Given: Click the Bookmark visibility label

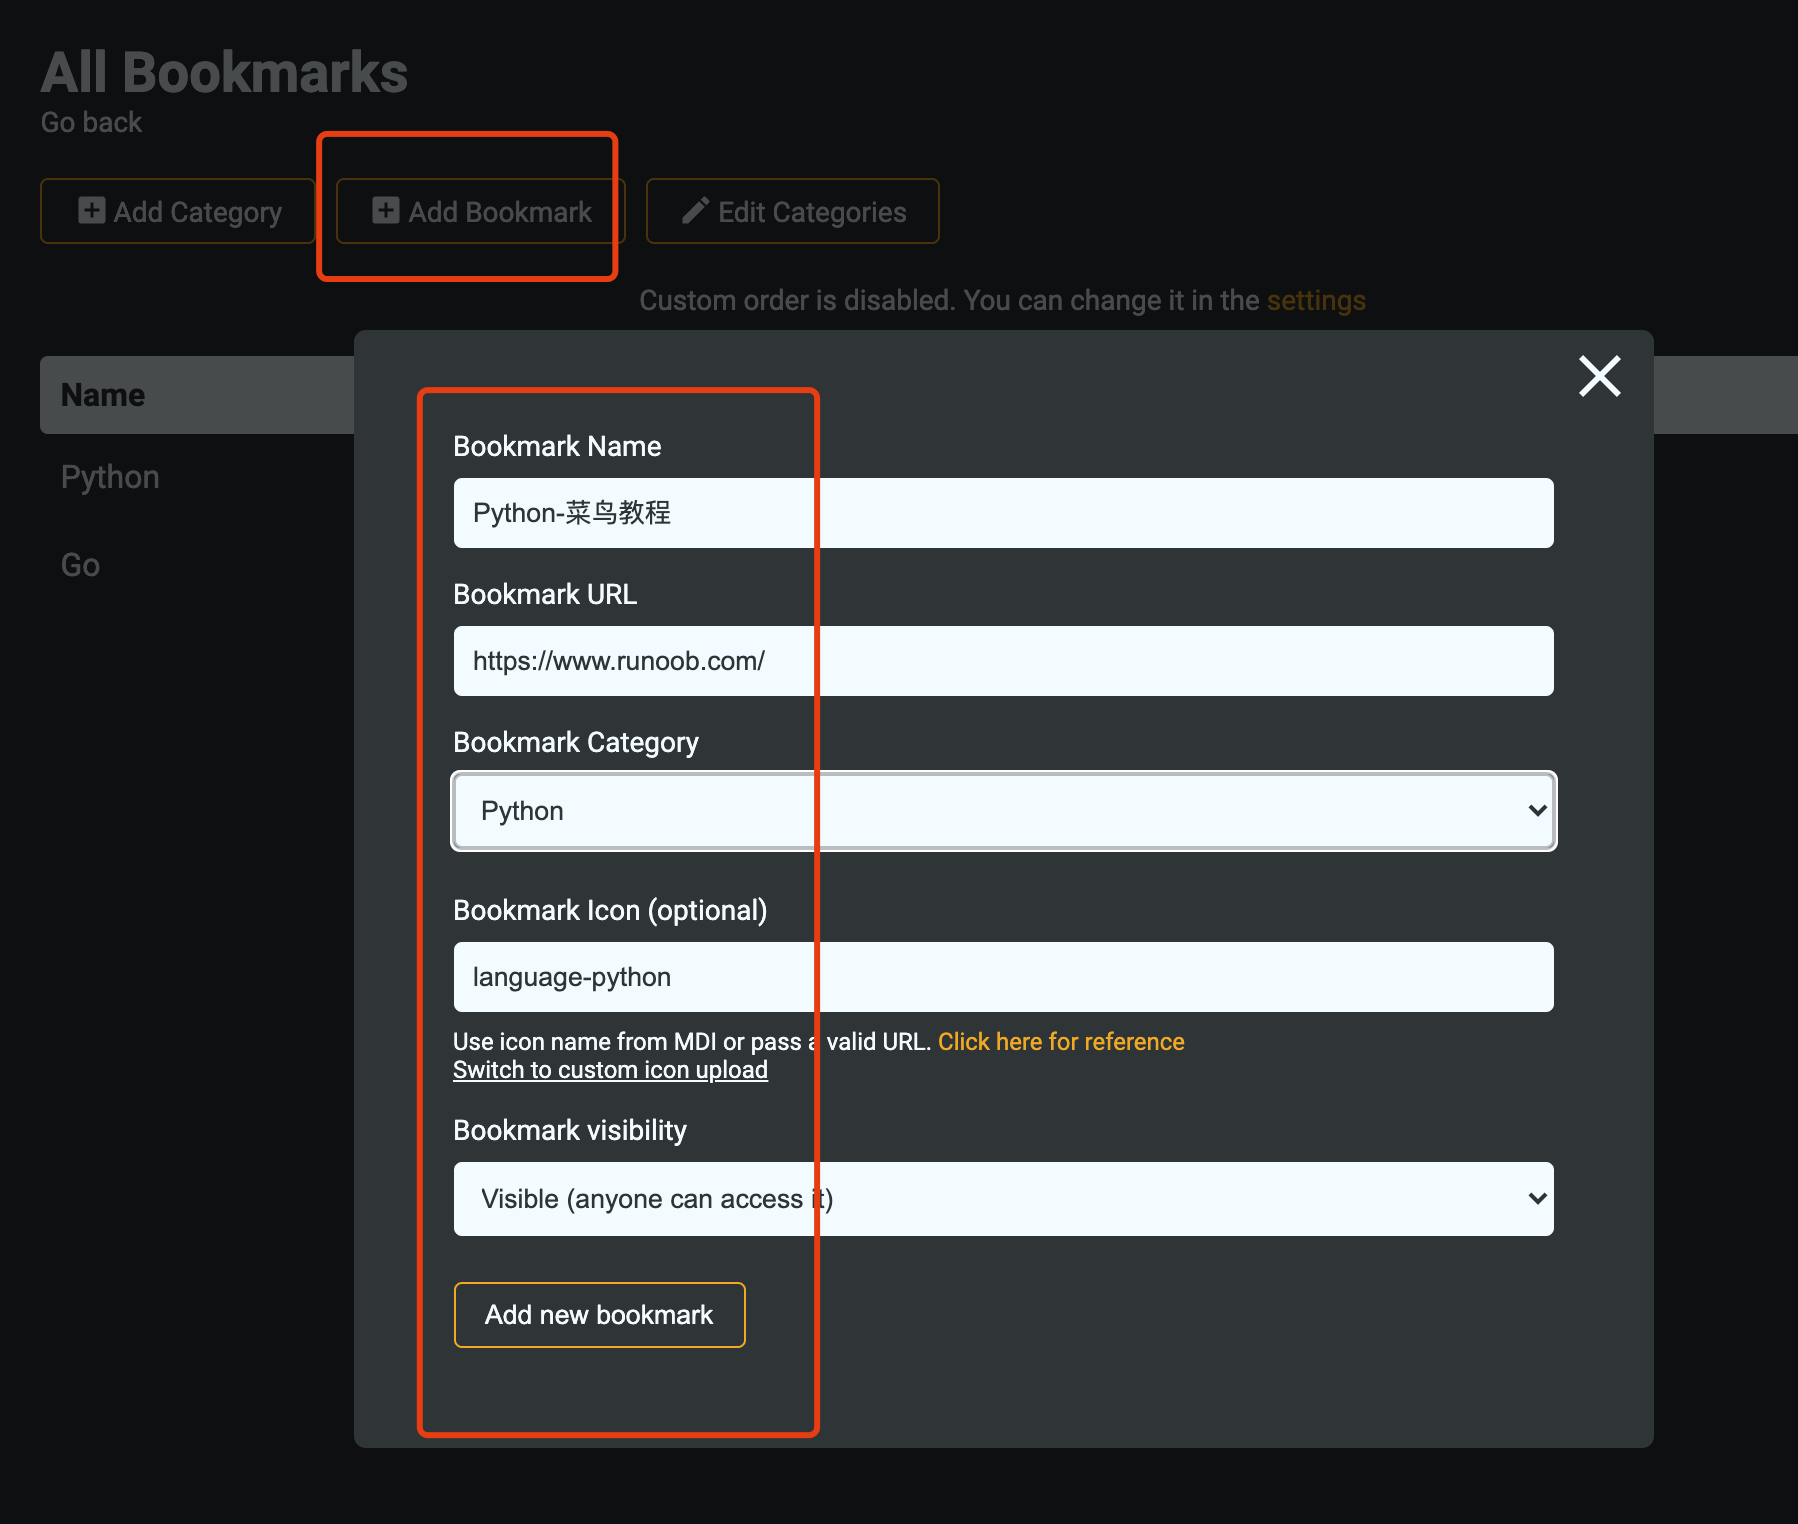Looking at the screenshot, I should point(569,1130).
